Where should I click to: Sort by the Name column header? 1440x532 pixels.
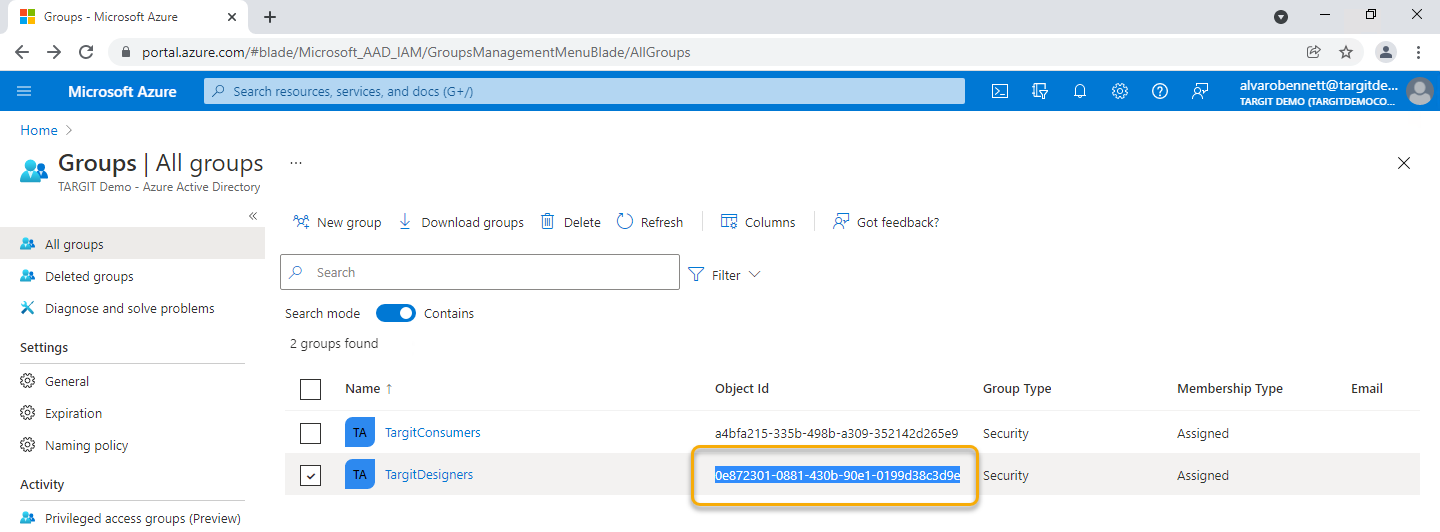(x=369, y=388)
